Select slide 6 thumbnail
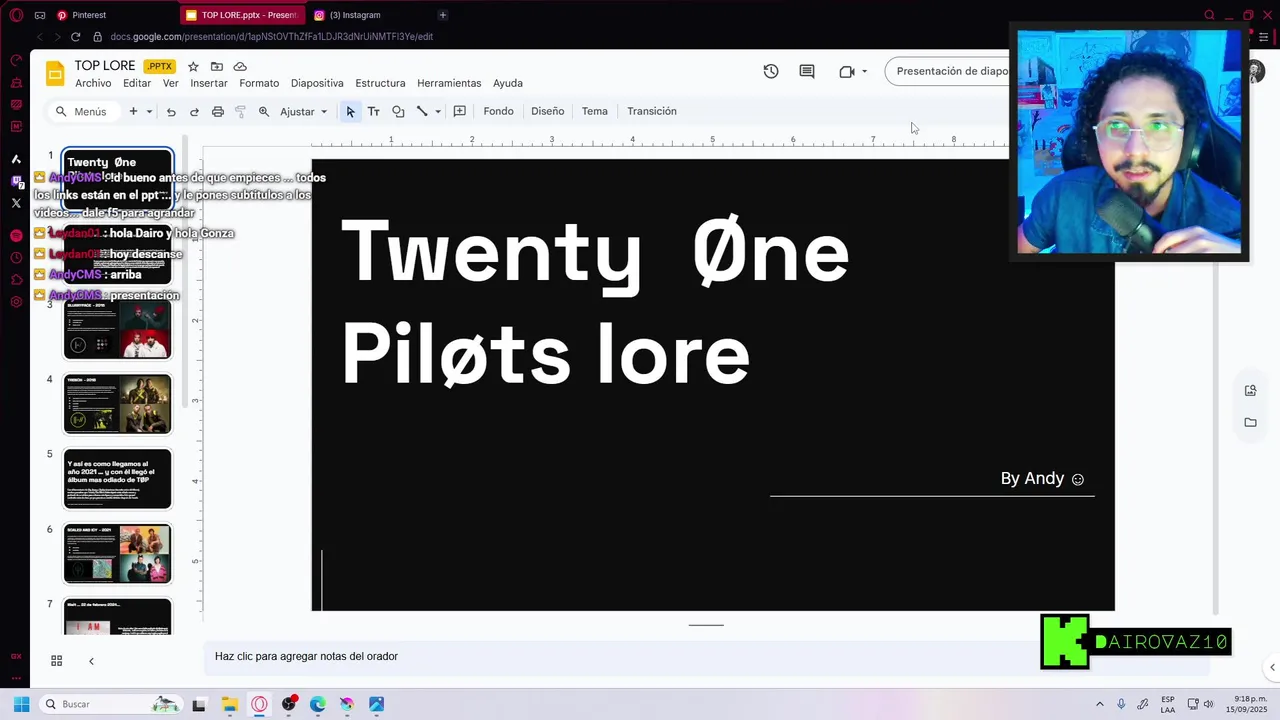 point(118,554)
